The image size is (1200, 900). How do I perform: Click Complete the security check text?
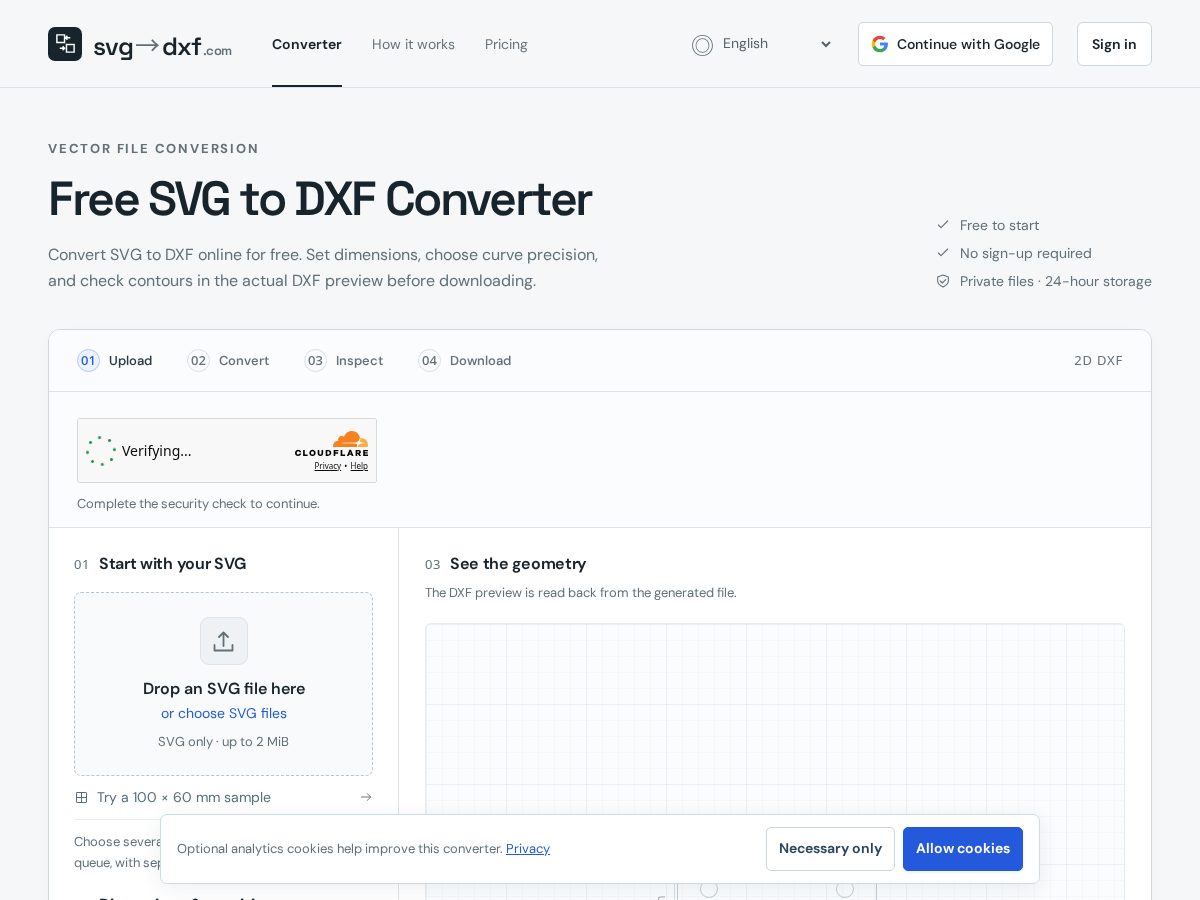click(198, 504)
